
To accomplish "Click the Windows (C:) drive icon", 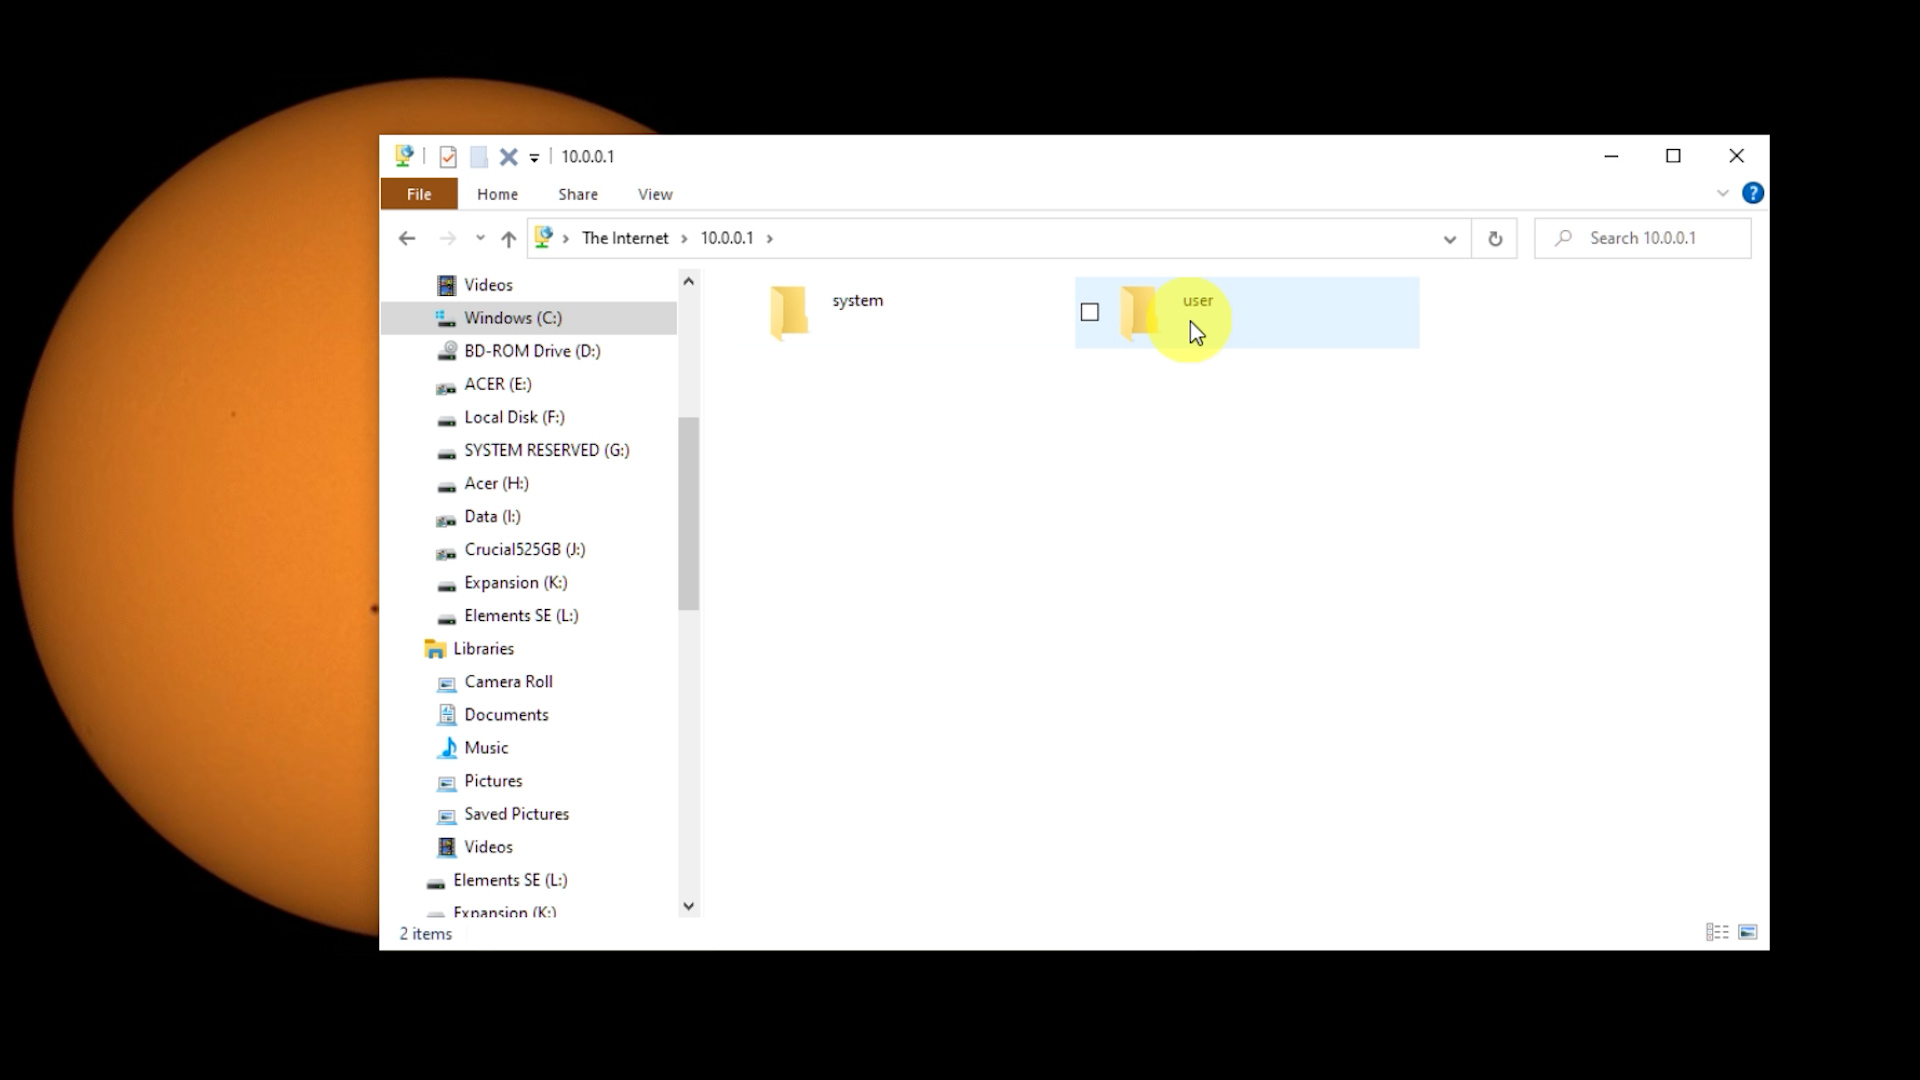I will click(446, 318).
